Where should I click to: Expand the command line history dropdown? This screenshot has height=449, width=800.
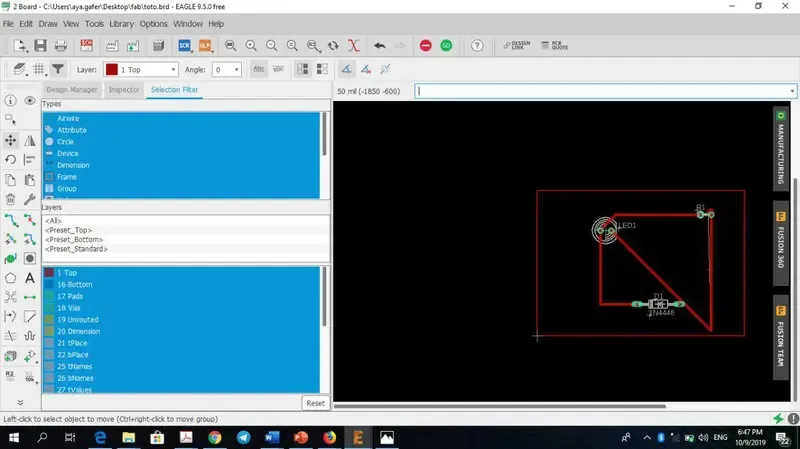pos(792,91)
